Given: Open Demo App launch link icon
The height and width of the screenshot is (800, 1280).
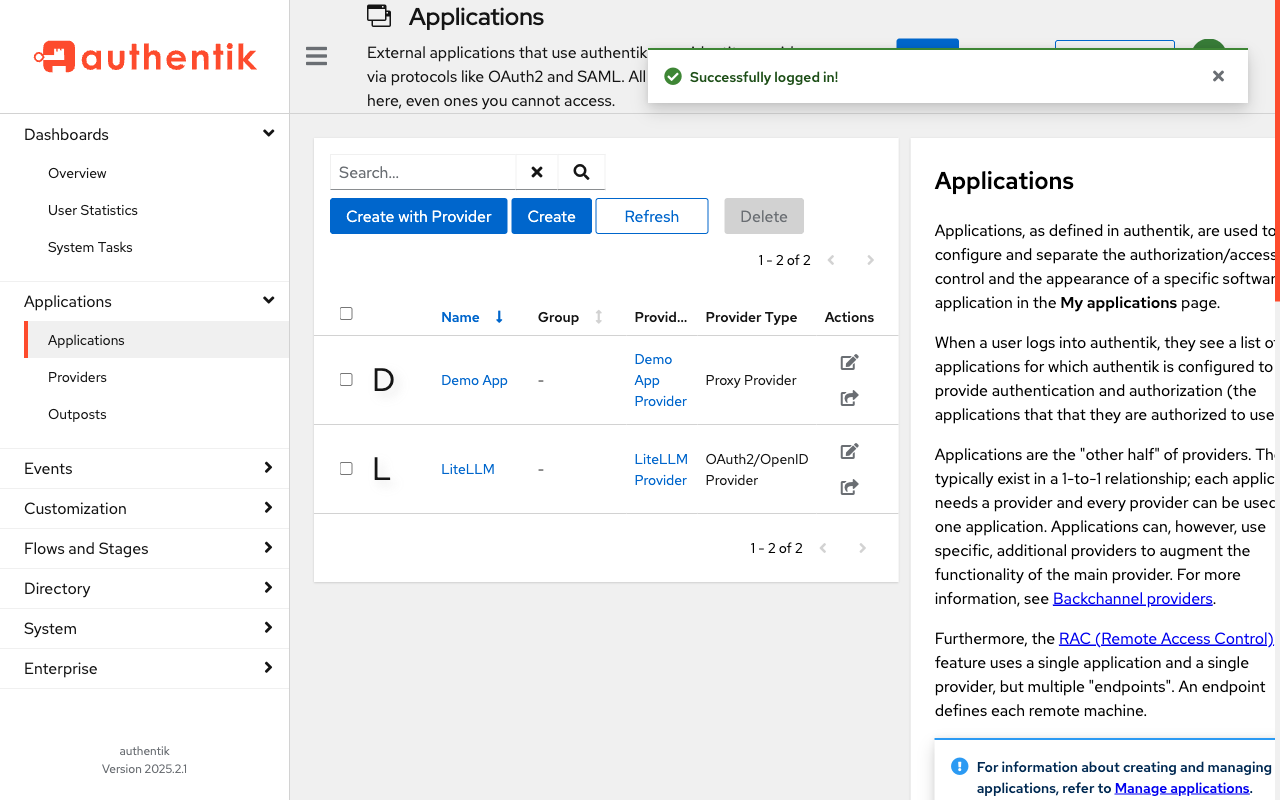Looking at the screenshot, I should 849,398.
